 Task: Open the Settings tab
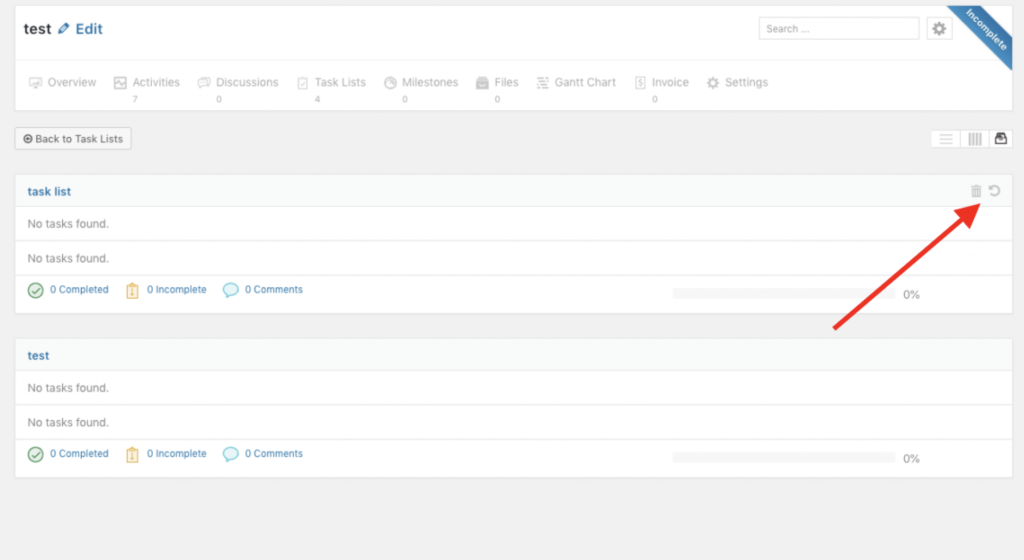pos(737,82)
